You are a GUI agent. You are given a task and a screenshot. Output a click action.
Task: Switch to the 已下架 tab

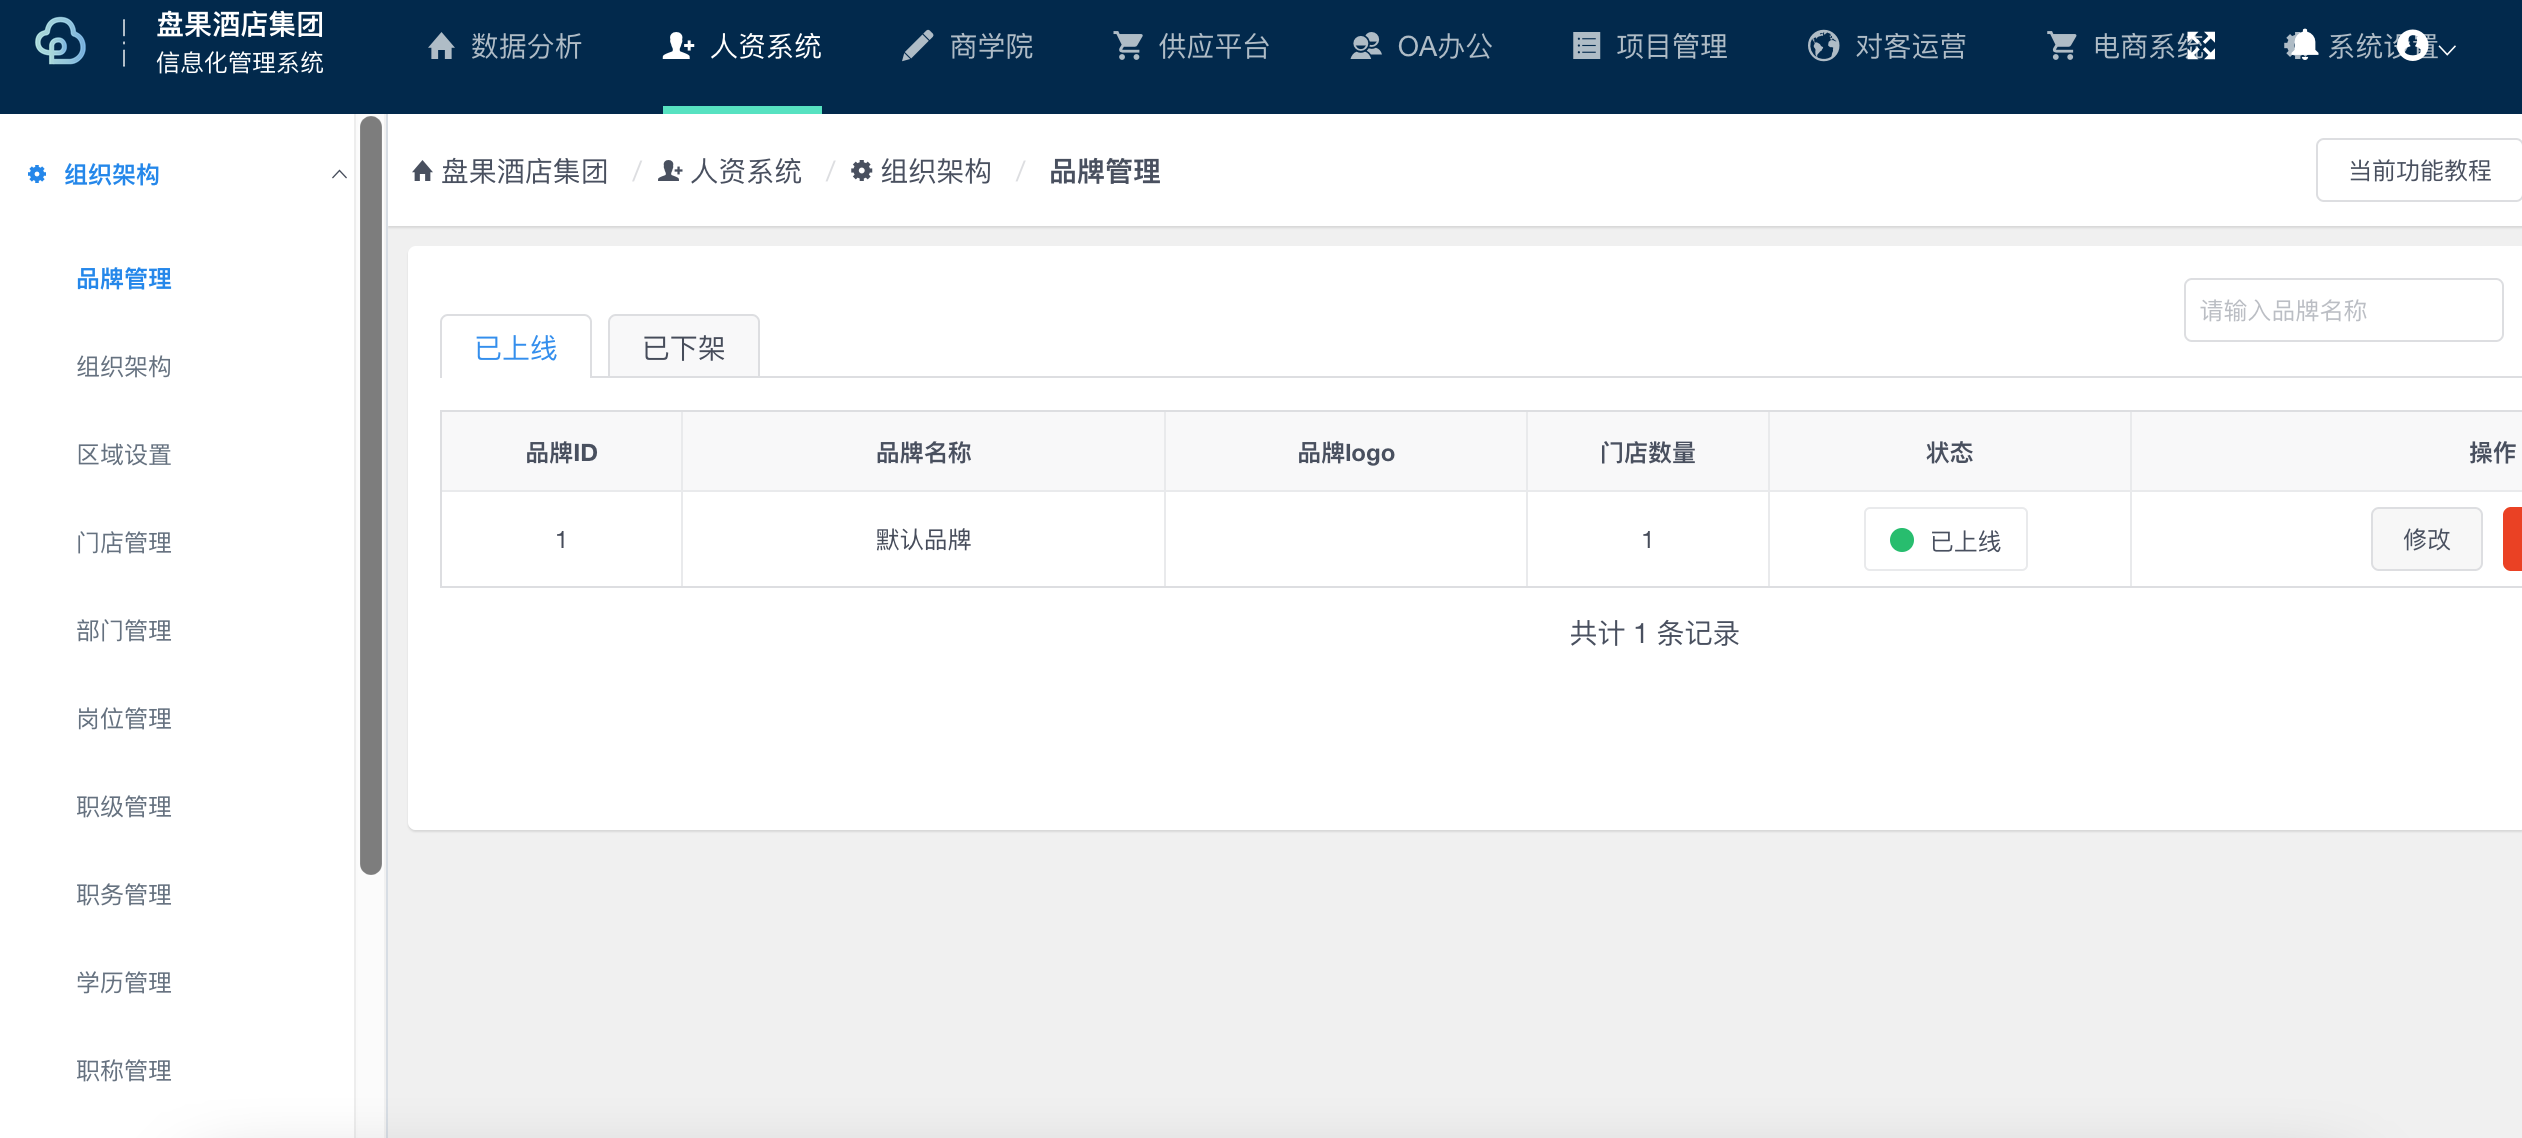684,347
